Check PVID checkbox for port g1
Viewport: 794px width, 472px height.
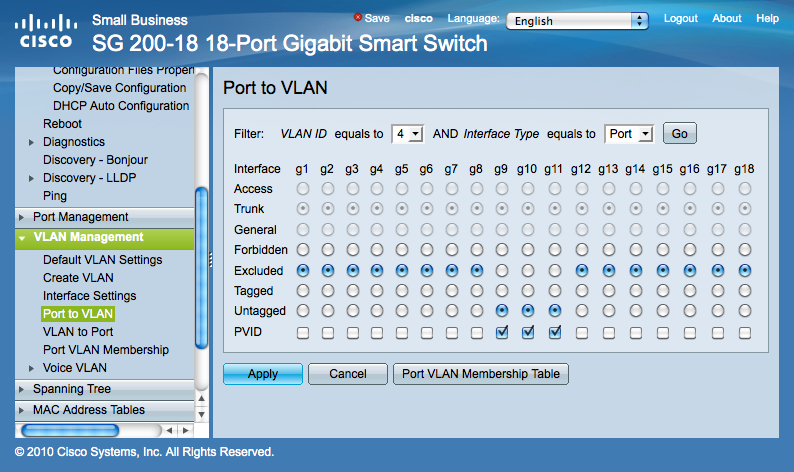(303, 333)
